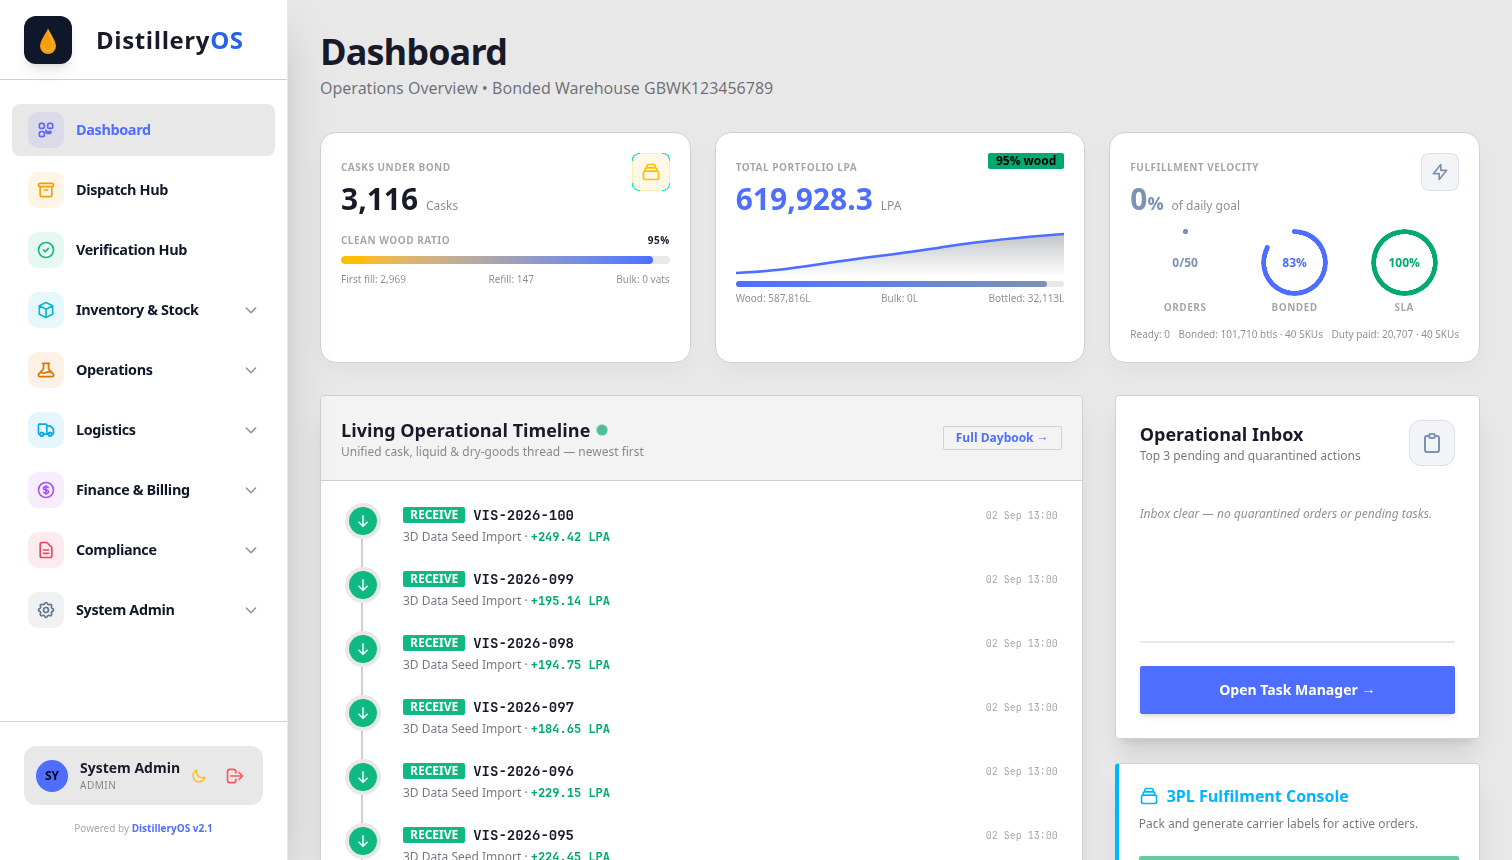Click the lightning icon on Fulfillment Velocity card
Screen dimensions: 1512x860
point(1440,172)
